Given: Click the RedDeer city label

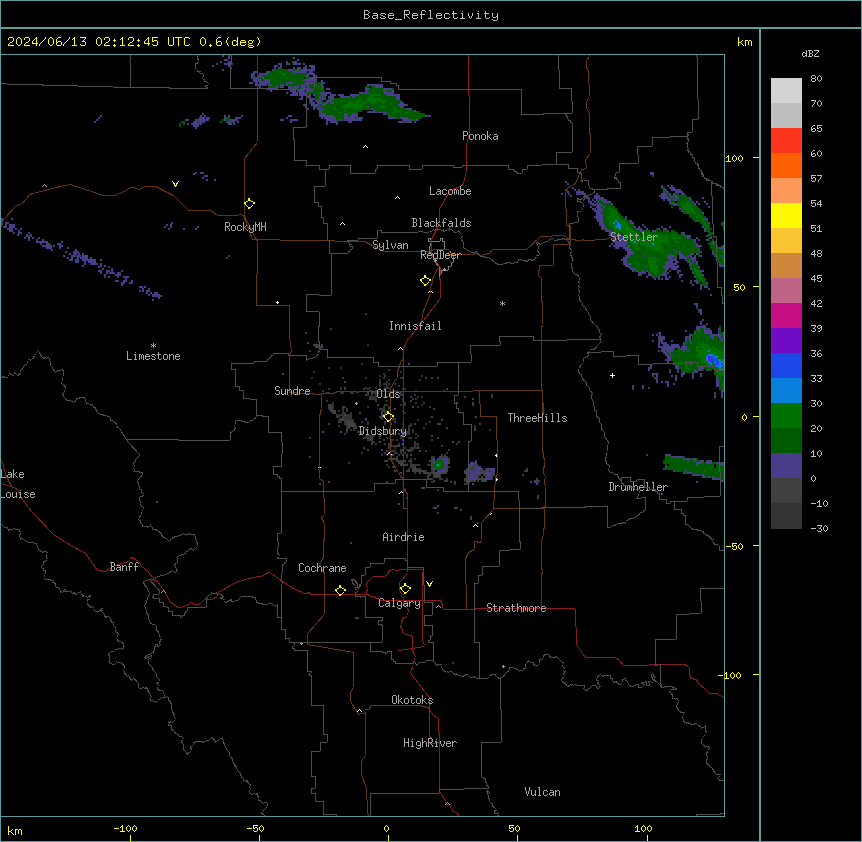Looking at the screenshot, I should tap(440, 255).
